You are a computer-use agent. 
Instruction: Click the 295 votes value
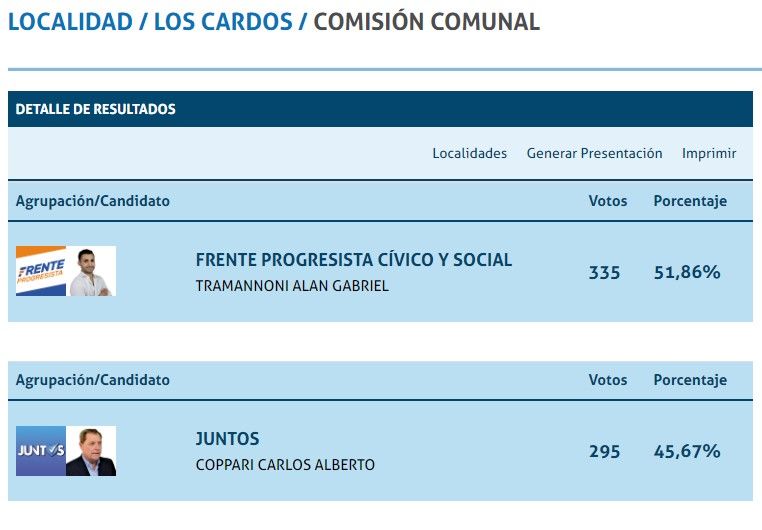point(604,452)
